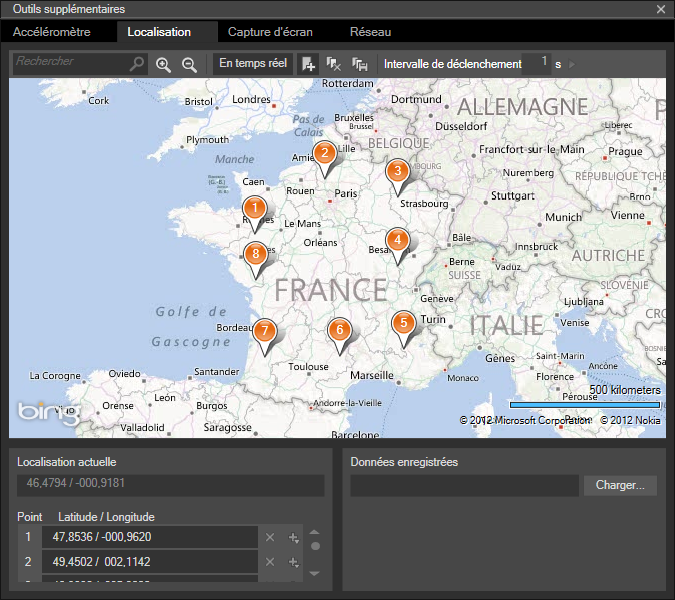The image size is (675, 600).
Task: Activate the add pushpin tool
Action: pos(308,64)
